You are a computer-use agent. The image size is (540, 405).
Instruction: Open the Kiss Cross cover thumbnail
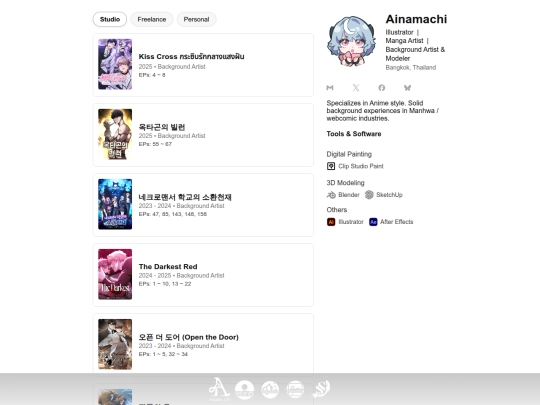pyautogui.click(x=115, y=64)
